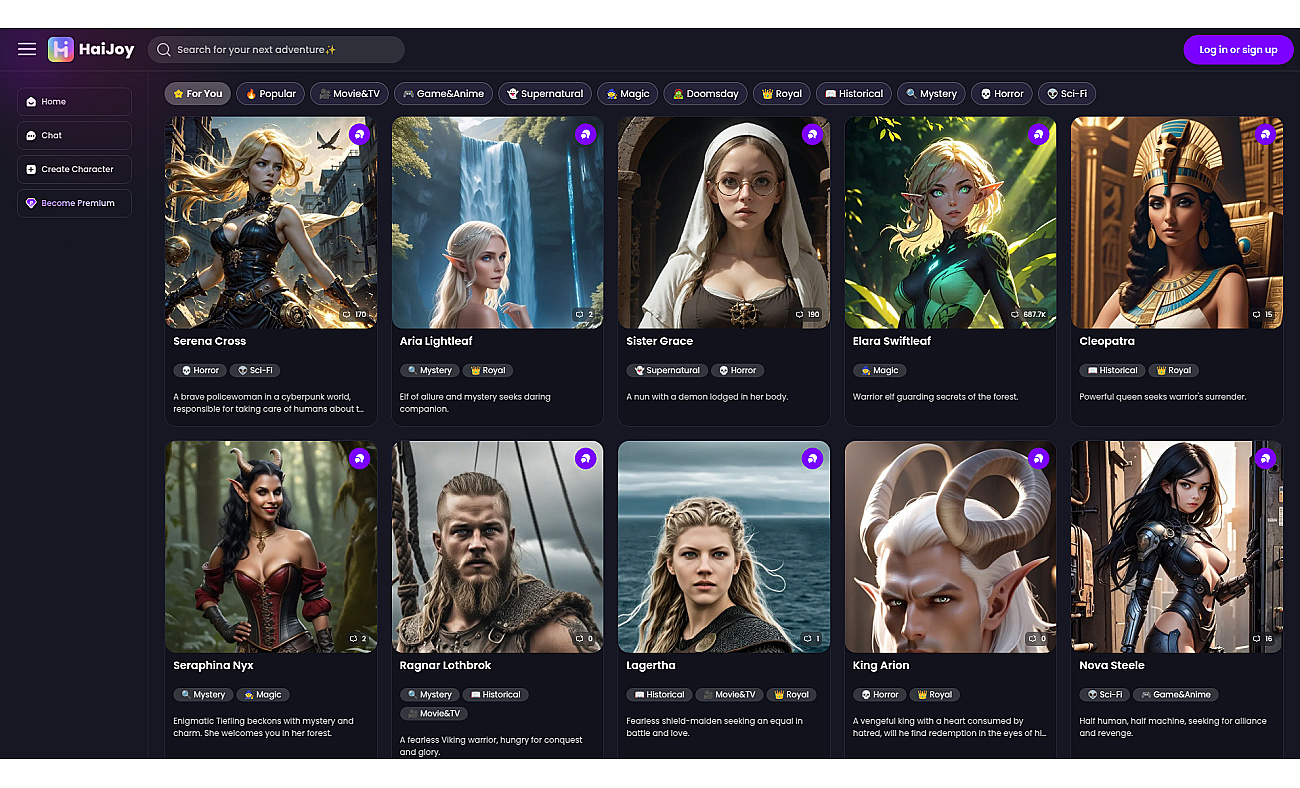Click Royal tag under King Arion

point(934,694)
